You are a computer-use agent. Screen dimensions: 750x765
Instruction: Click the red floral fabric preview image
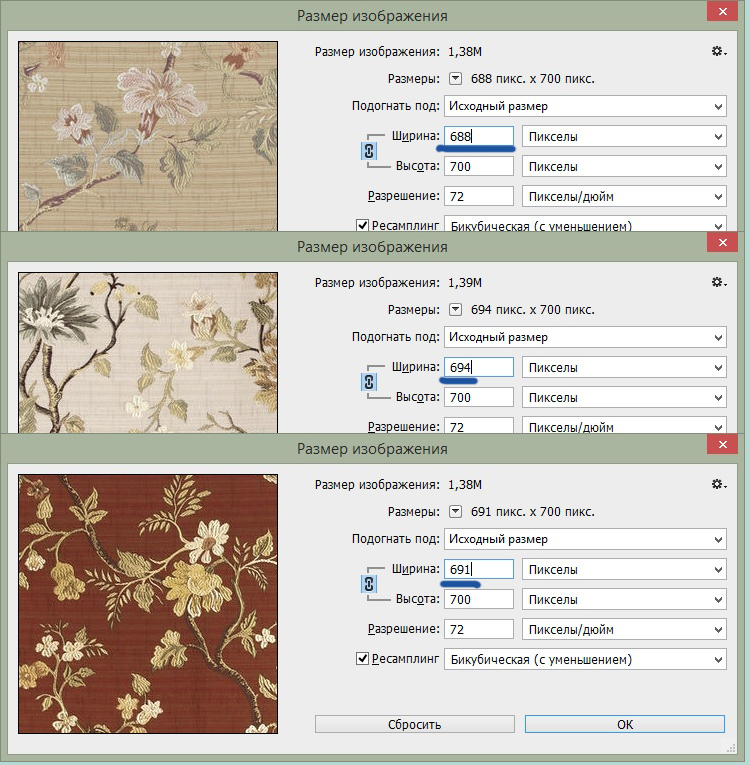147,603
